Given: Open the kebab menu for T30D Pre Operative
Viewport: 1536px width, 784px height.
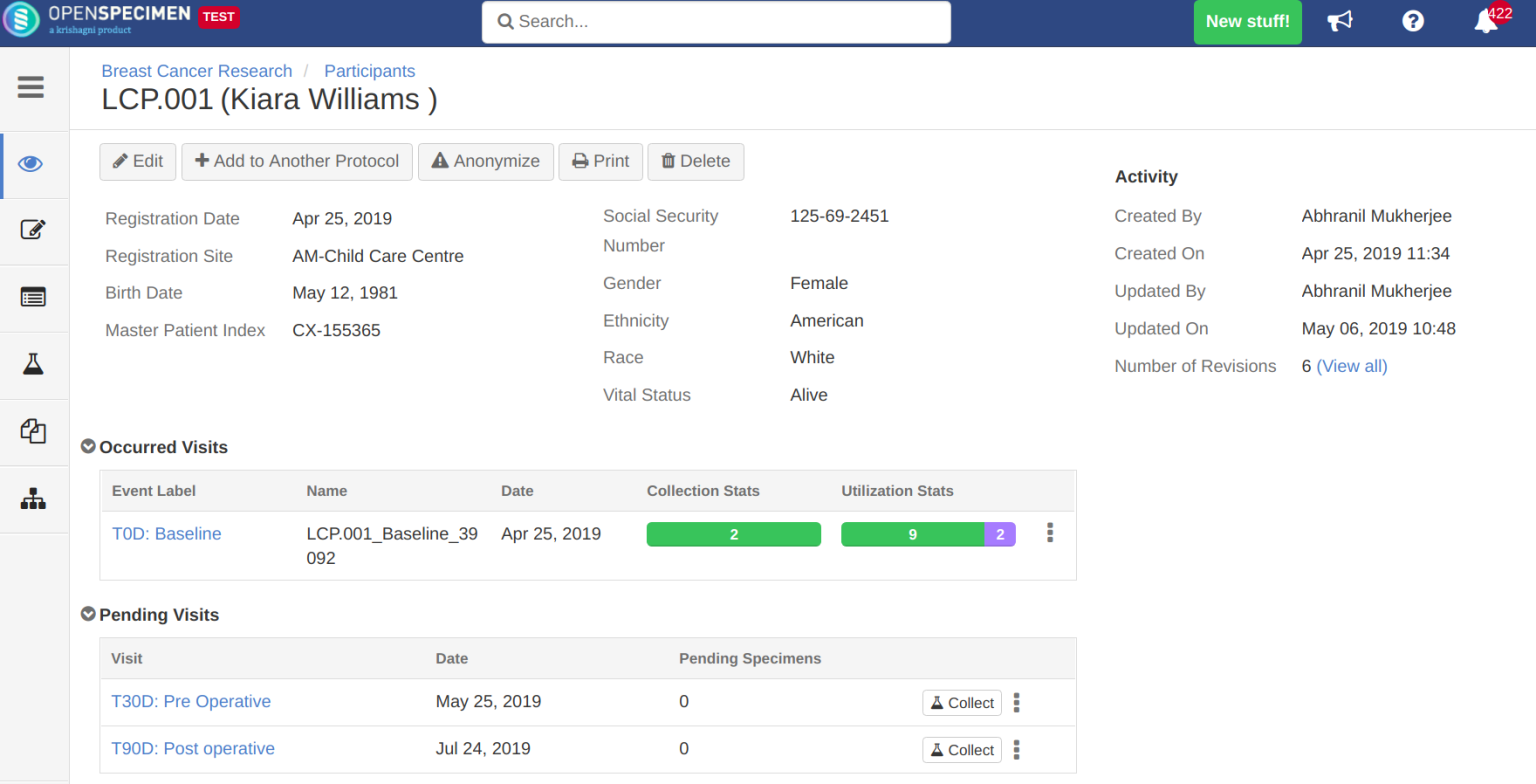Looking at the screenshot, I should click(x=1016, y=702).
